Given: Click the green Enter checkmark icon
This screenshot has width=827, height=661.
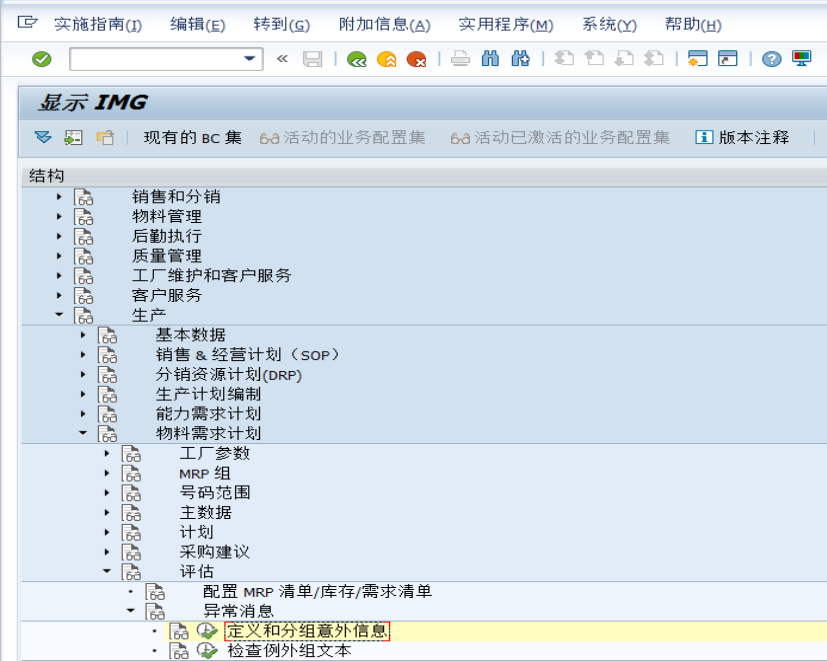Looking at the screenshot, I should 41,59.
